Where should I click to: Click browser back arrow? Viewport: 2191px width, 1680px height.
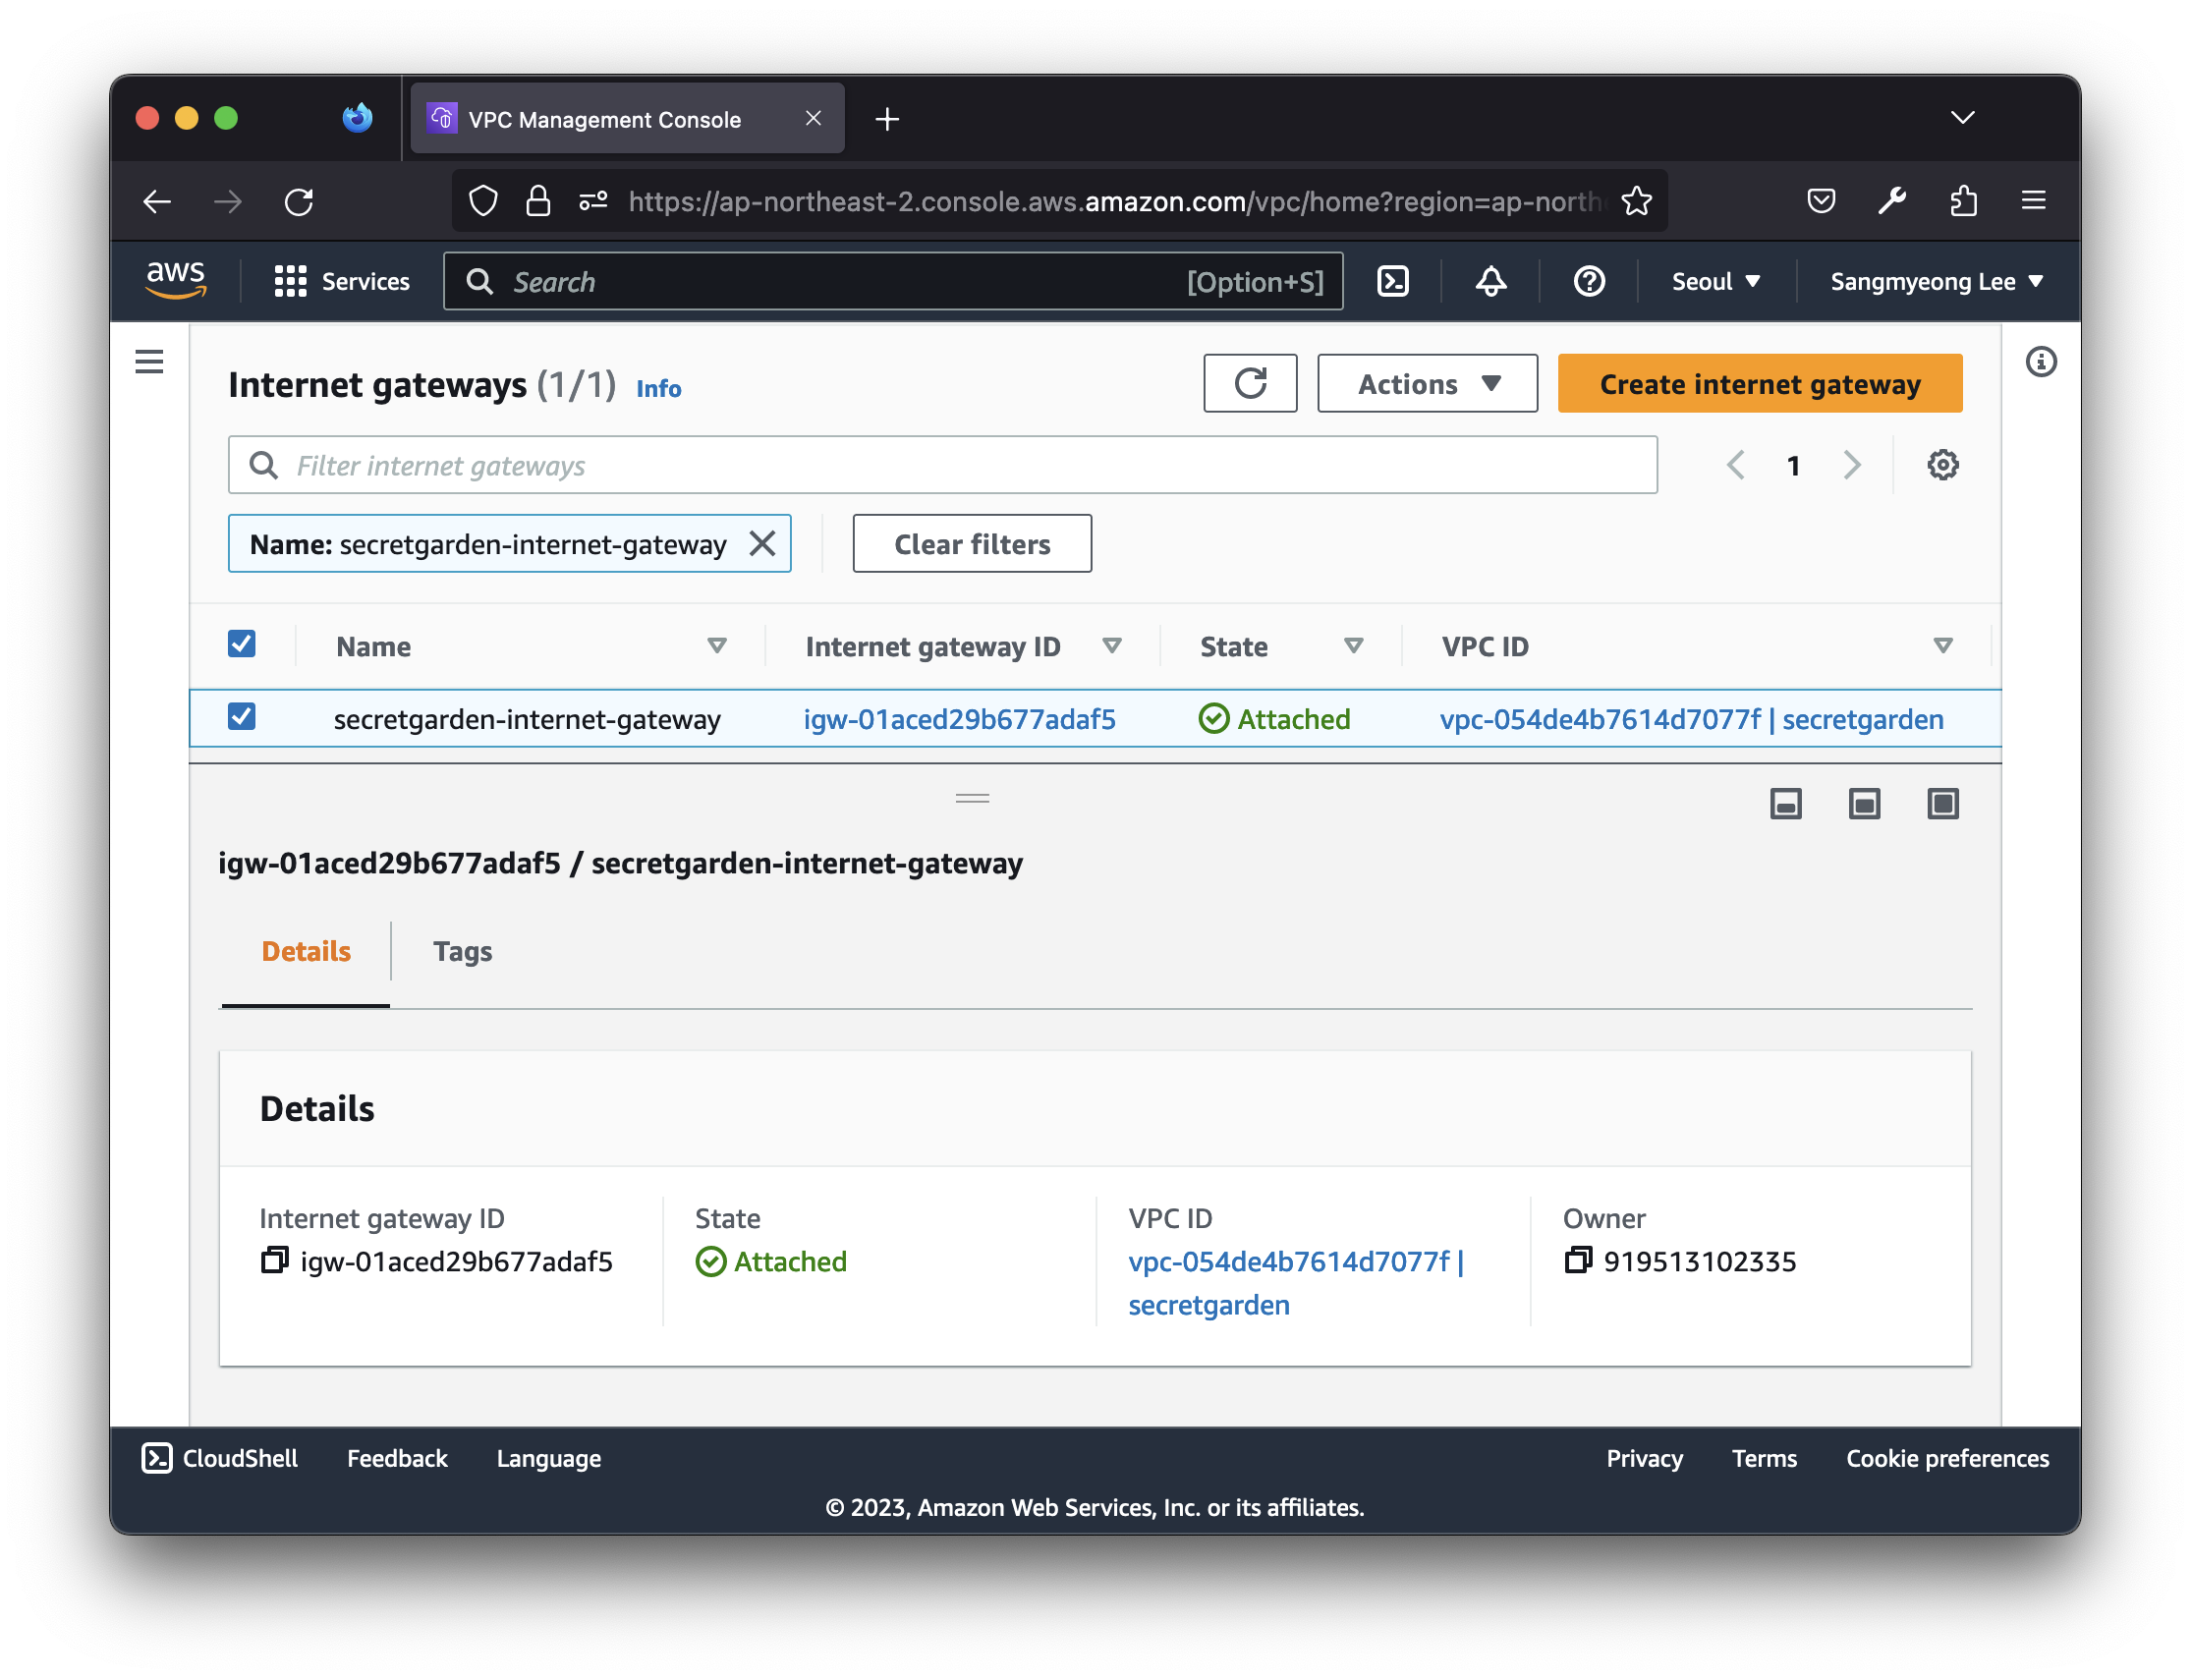(x=157, y=202)
